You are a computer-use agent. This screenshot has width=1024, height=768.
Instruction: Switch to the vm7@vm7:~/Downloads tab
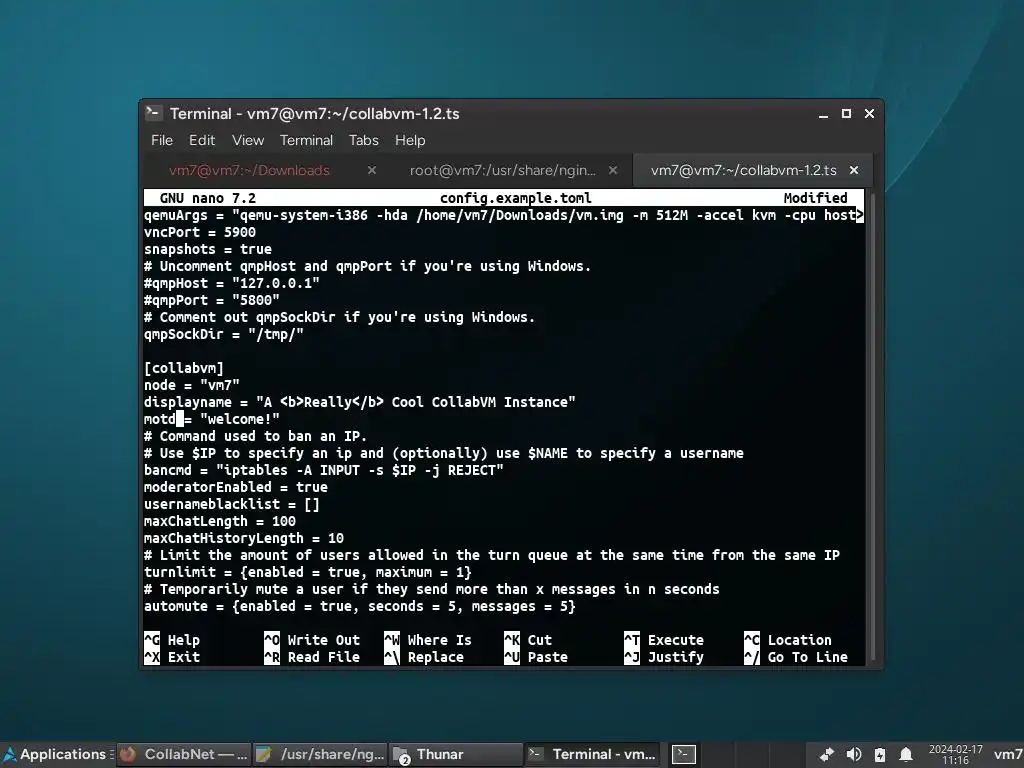[x=249, y=170]
